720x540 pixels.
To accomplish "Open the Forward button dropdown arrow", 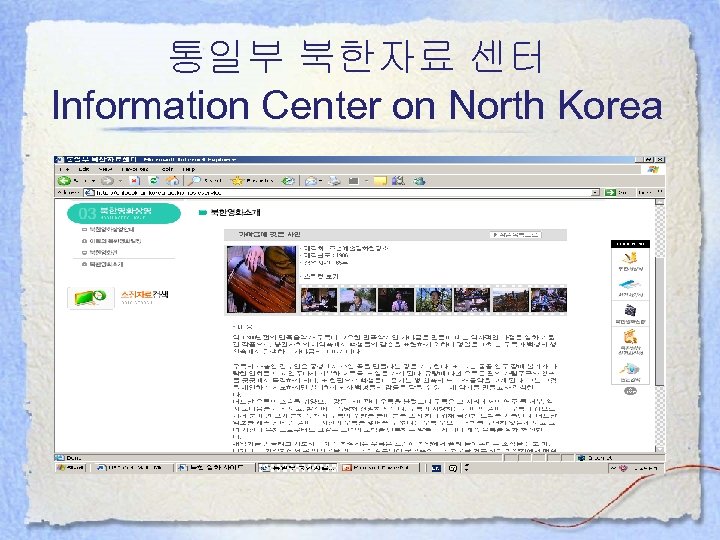I will pyautogui.click(x=120, y=181).
